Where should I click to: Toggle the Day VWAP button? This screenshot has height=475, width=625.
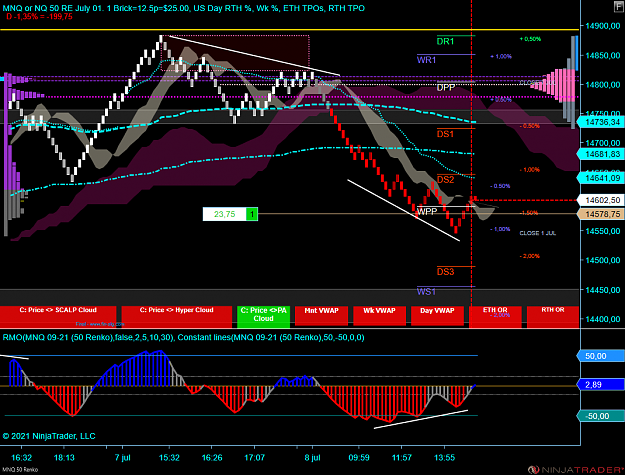point(437,317)
